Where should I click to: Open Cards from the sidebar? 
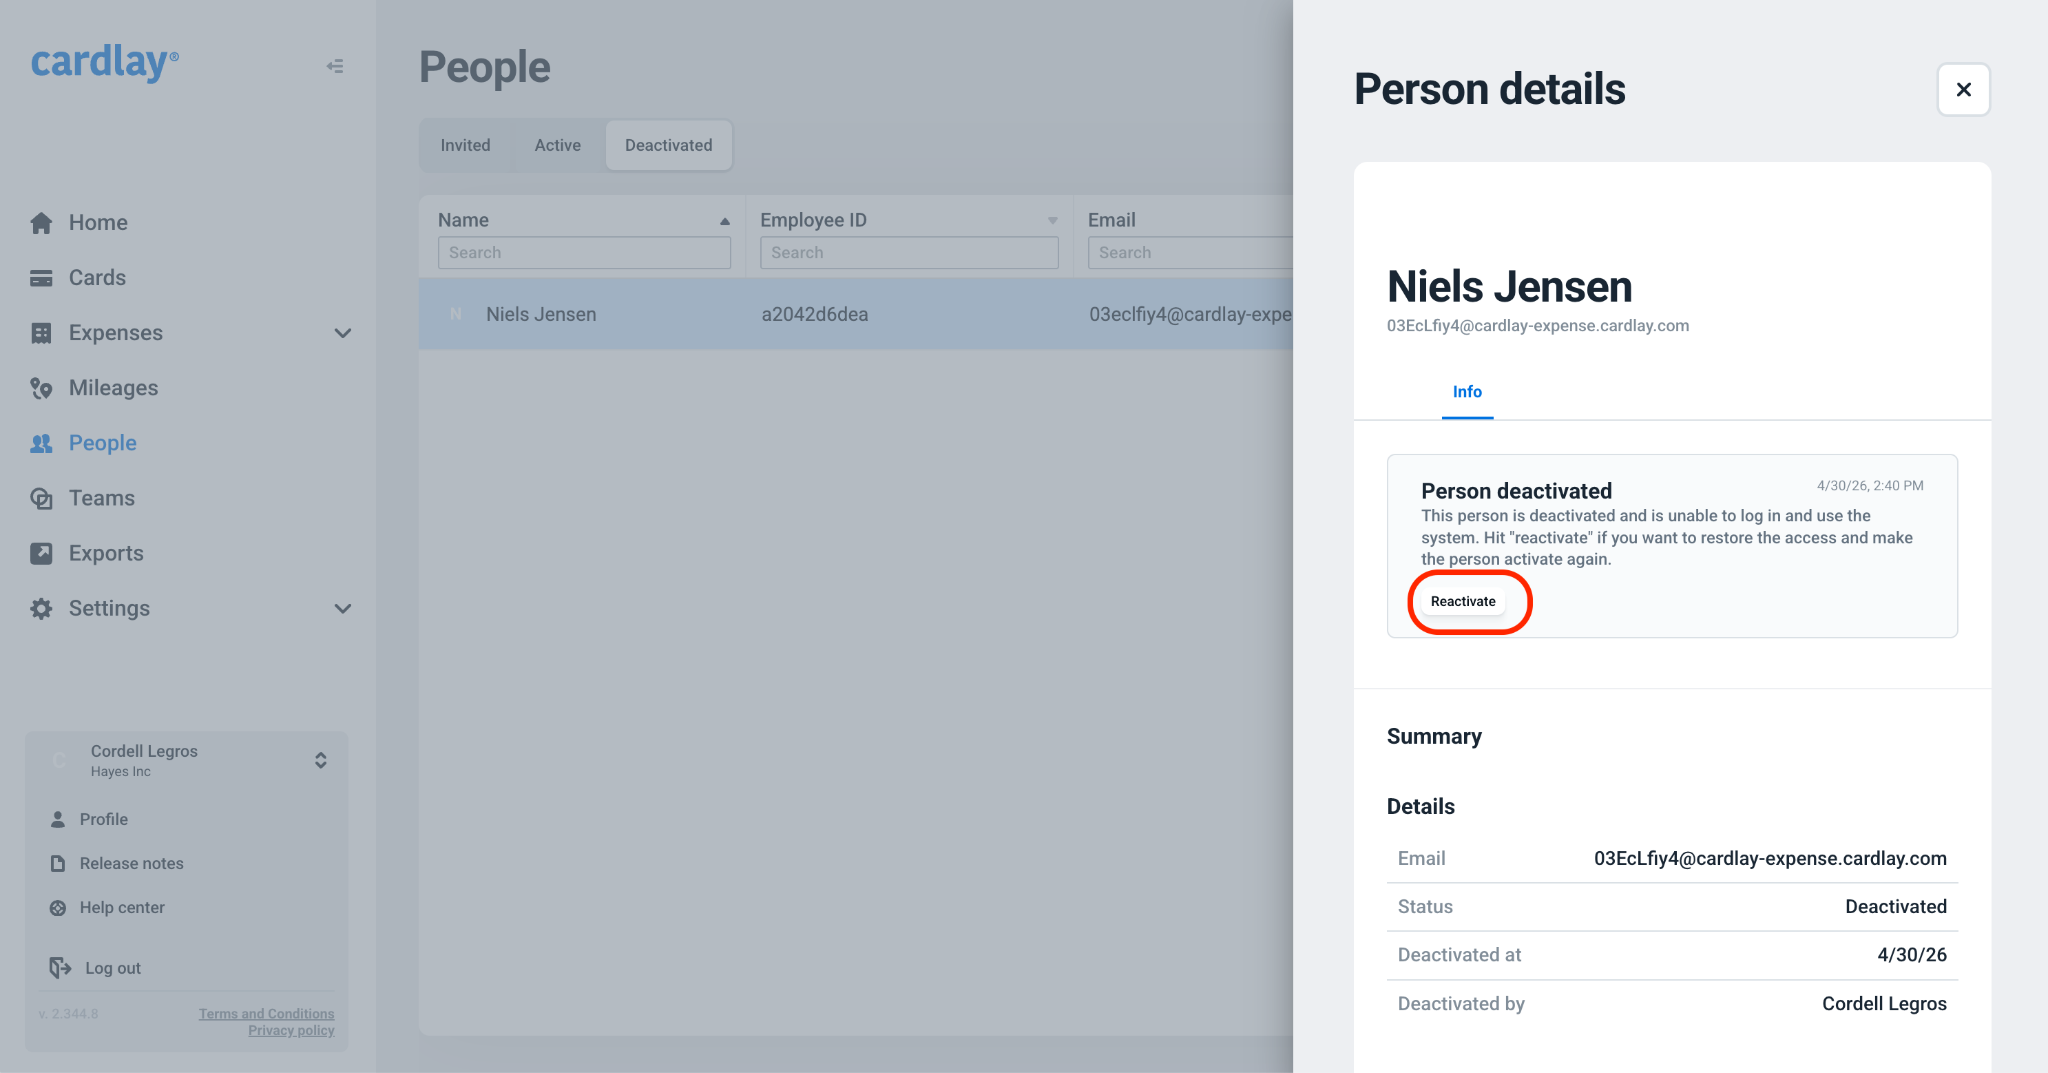click(97, 278)
